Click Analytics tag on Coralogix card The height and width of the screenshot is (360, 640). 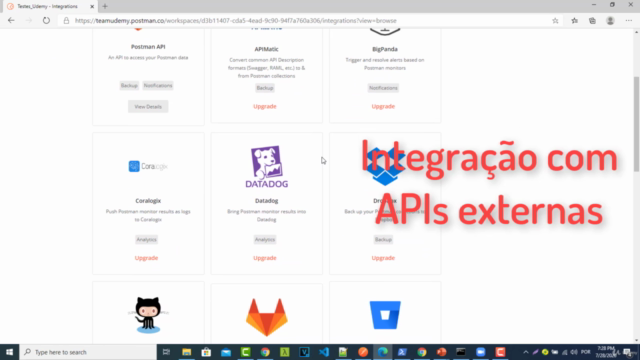tap(146, 240)
